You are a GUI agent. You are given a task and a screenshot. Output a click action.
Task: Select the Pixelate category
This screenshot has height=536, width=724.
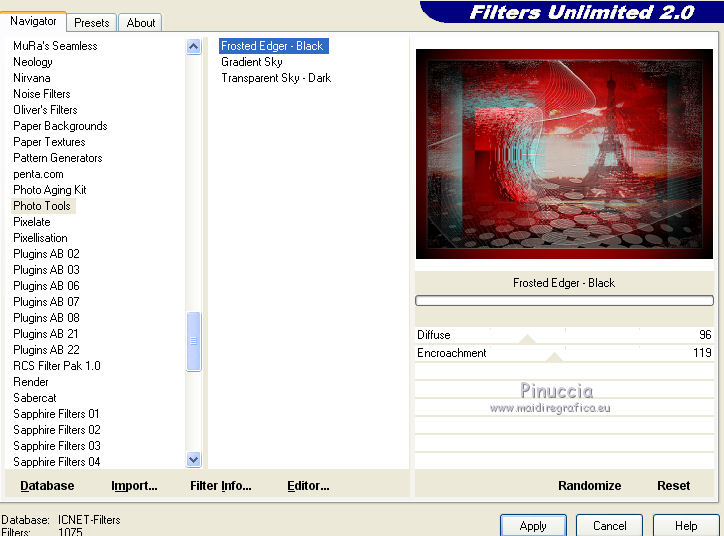[32, 222]
